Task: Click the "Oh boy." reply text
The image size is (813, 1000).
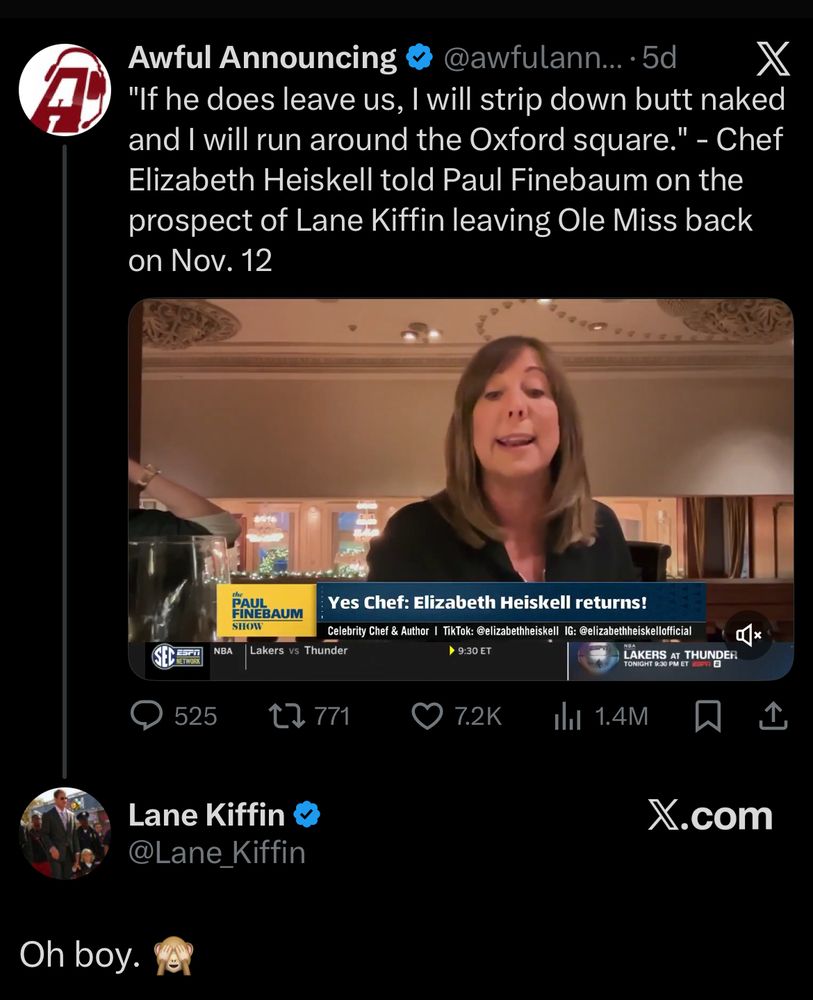Action: tap(80, 954)
